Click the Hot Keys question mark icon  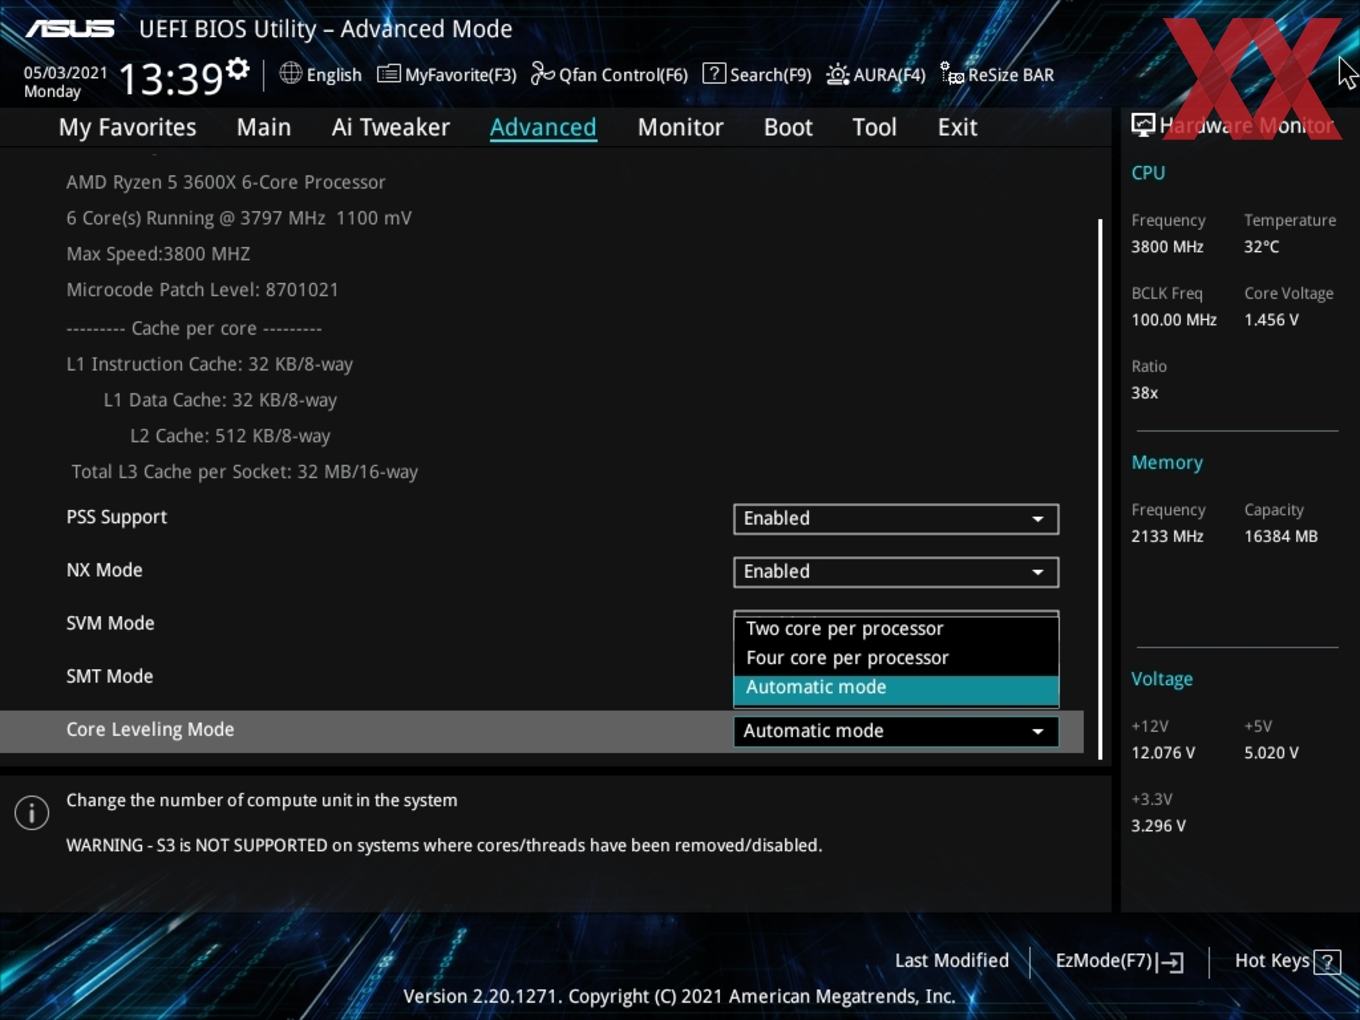point(1327,962)
